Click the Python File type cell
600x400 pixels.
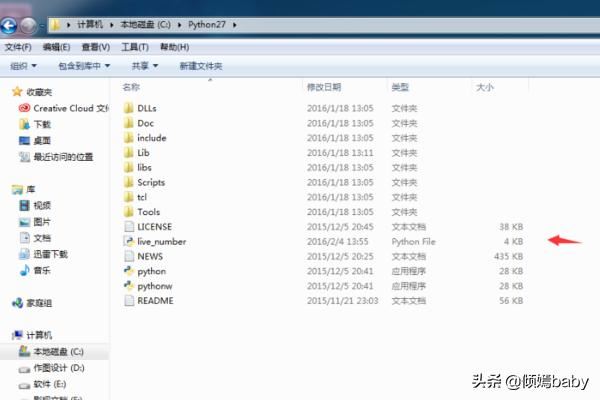tap(413, 242)
